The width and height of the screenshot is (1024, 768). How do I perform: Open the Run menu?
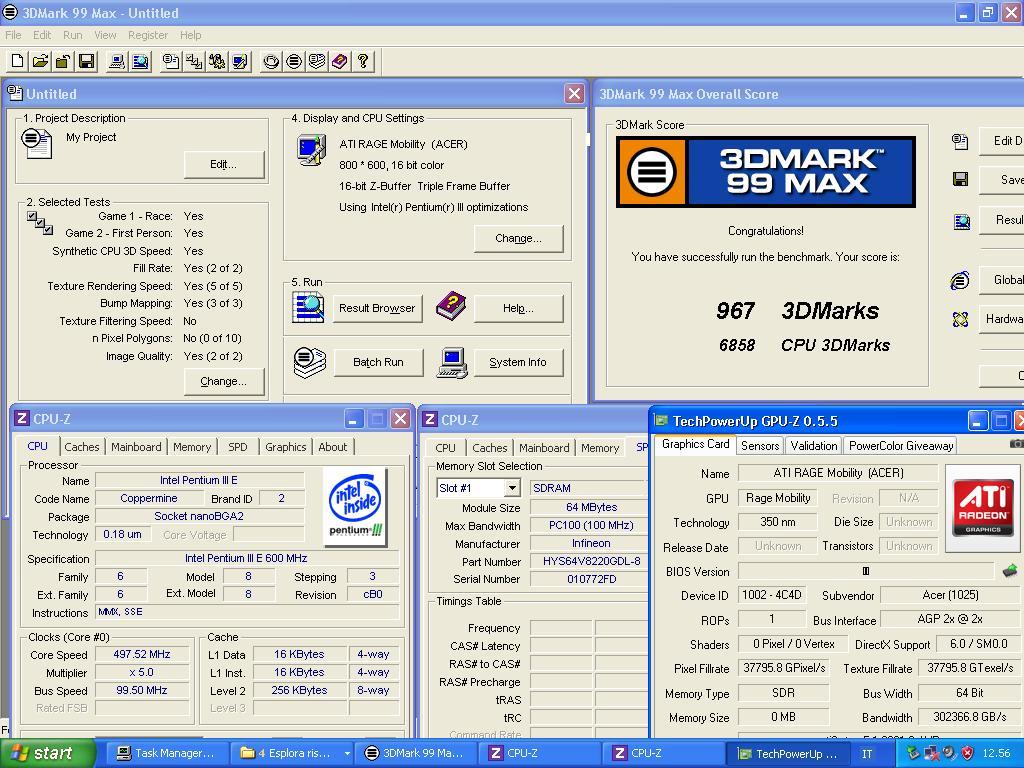(x=72, y=35)
